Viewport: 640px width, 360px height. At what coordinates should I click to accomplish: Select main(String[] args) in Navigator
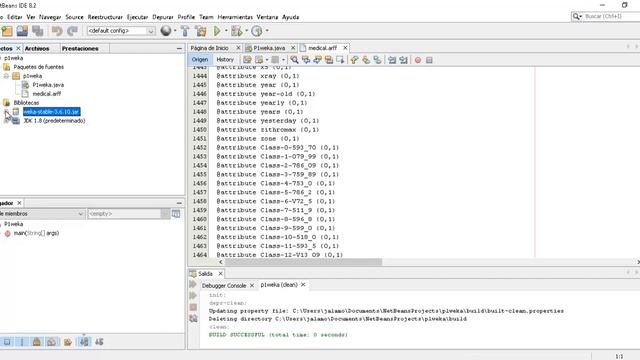point(36,233)
